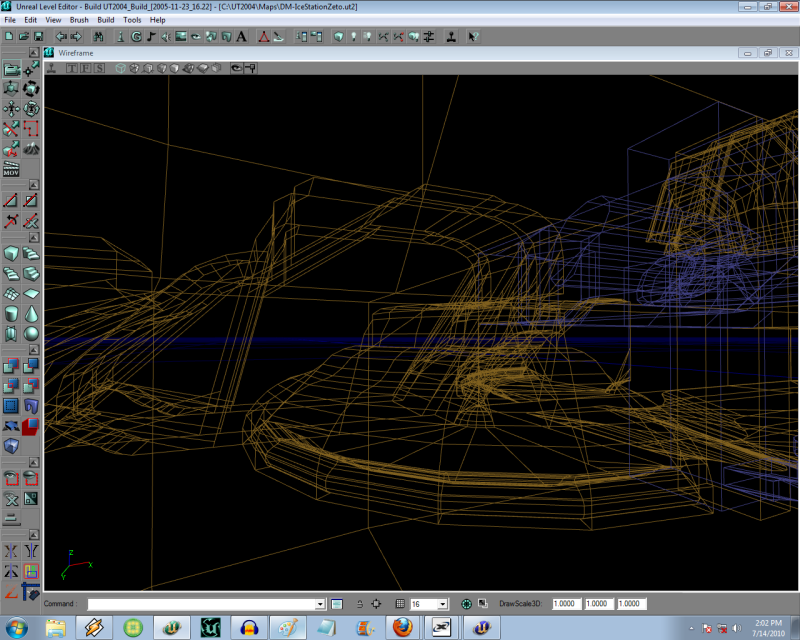Open the Matinee MOV tool
800x640 pixels.
click(11, 168)
